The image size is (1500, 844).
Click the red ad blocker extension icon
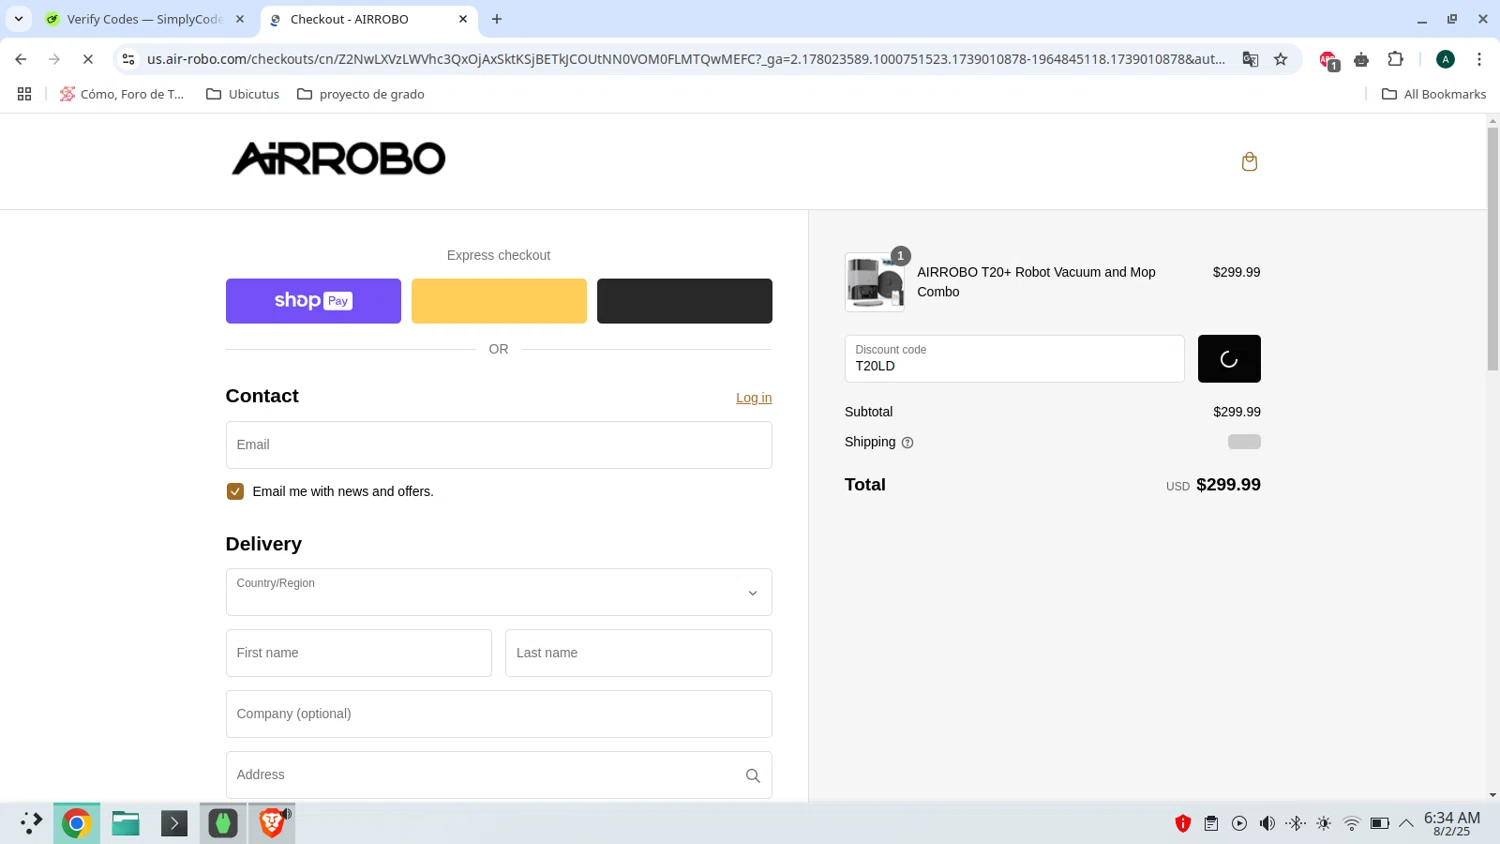pyautogui.click(x=1328, y=60)
